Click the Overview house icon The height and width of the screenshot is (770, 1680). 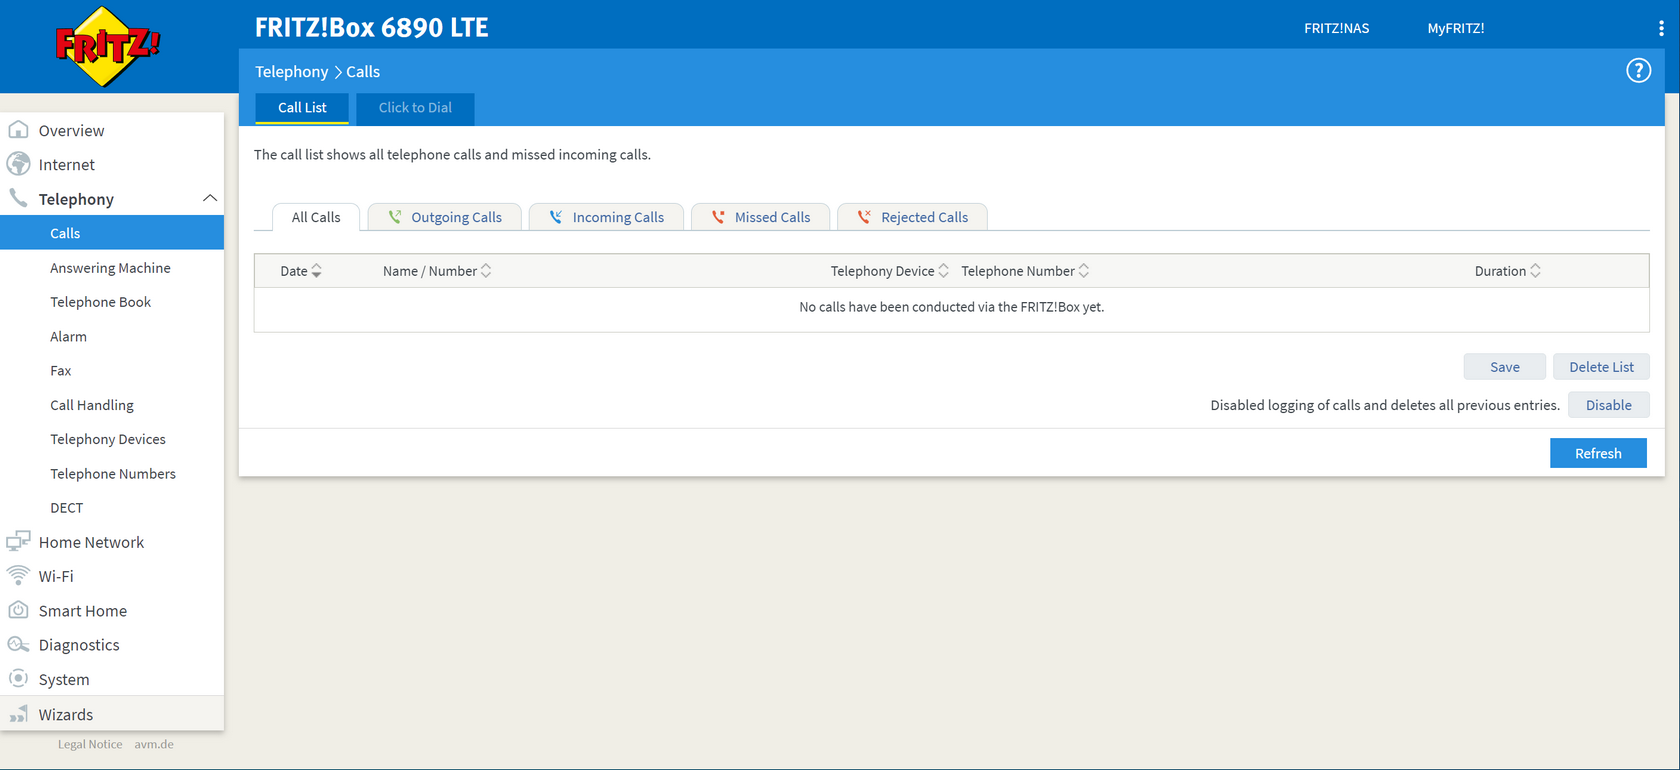point(18,130)
